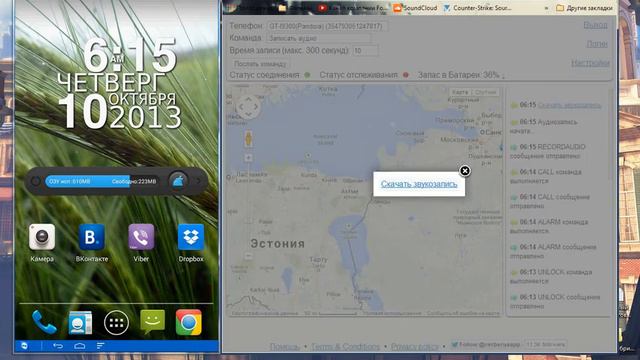The height and width of the screenshot is (360, 640).
Task: Switch map to Карта view
Action: [460, 92]
